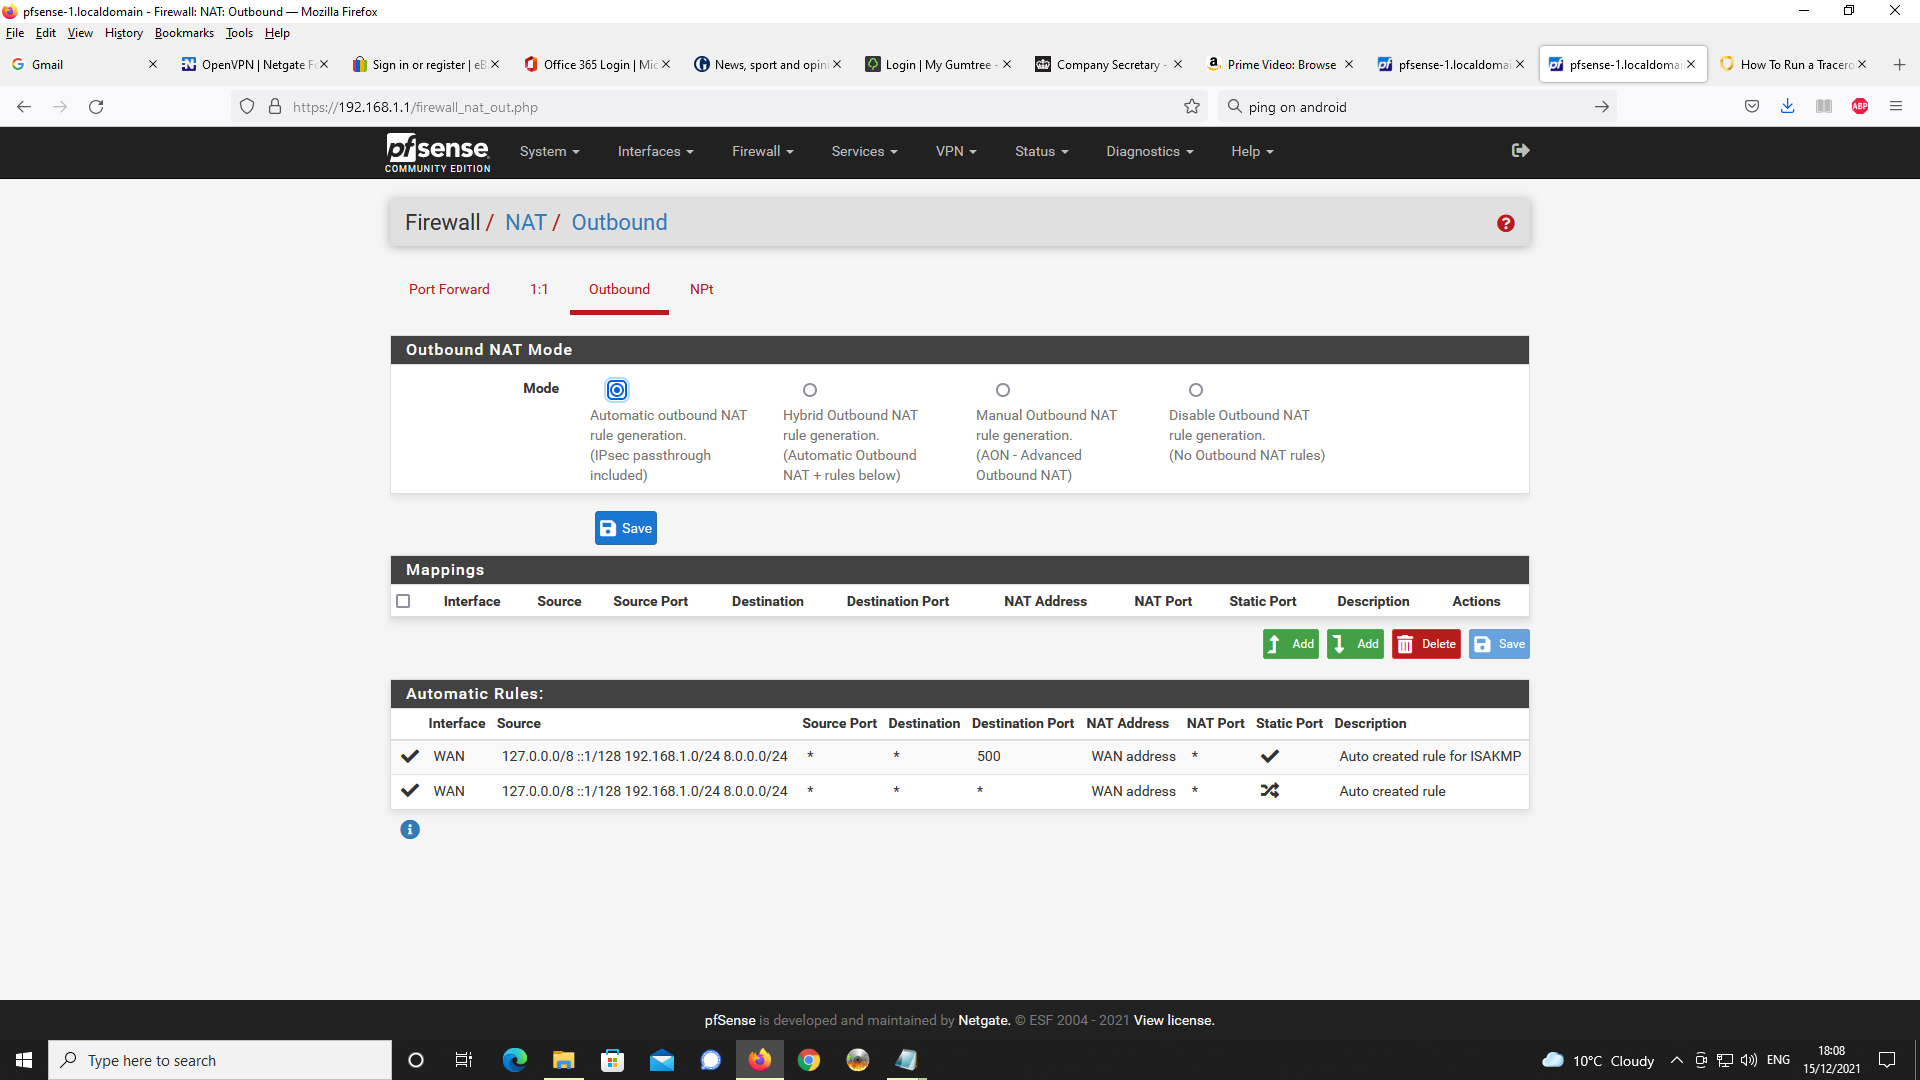Select Hybrid Outbound NAT mode
This screenshot has width=1920, height=1080.
click(x=810, y=390)
